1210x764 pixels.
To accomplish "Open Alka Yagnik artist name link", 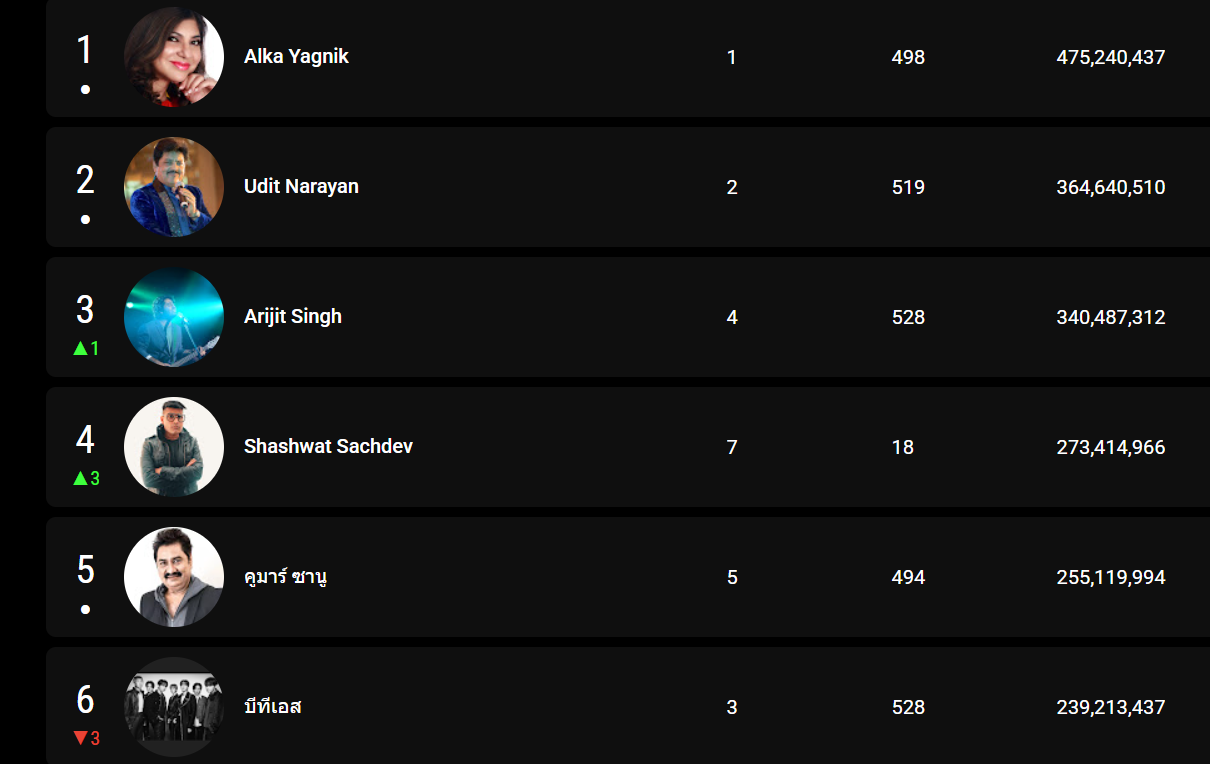I will coord(296,57).
